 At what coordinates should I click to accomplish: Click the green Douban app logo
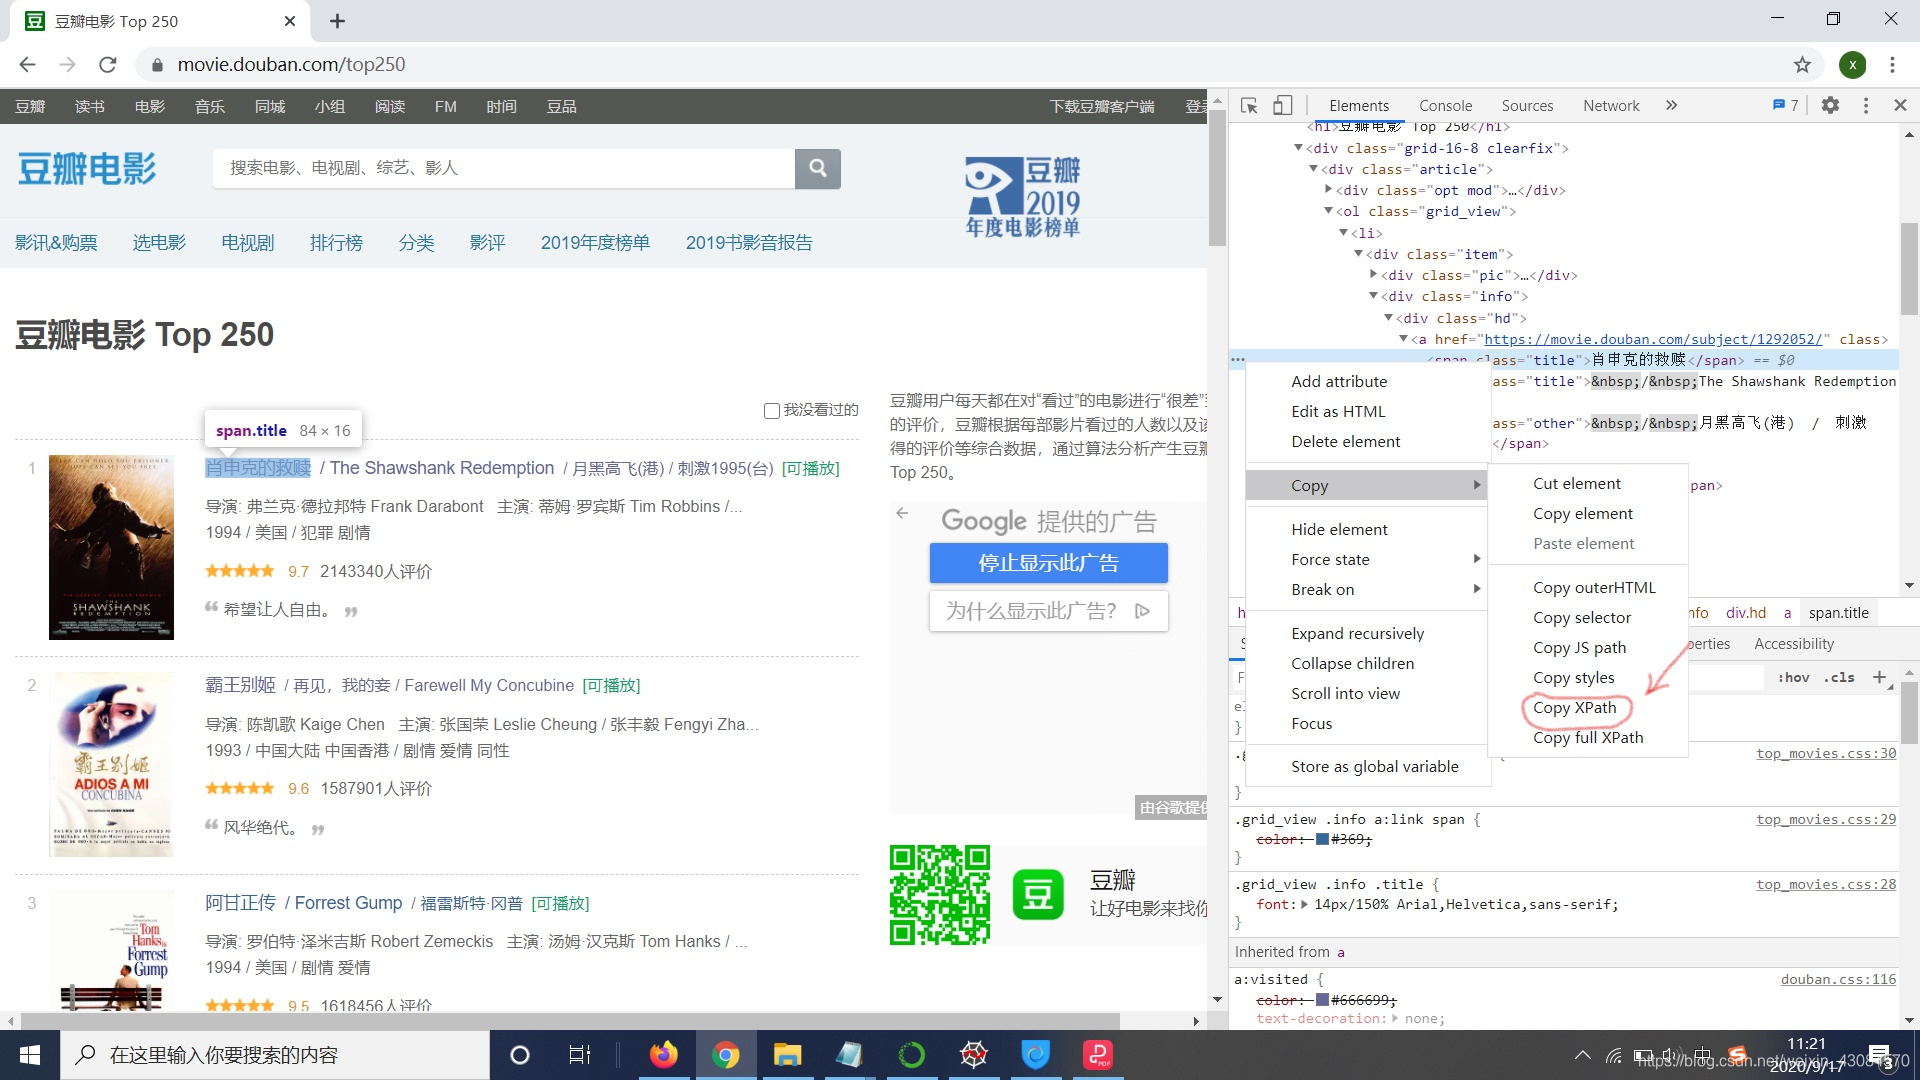click(1038, 894)
